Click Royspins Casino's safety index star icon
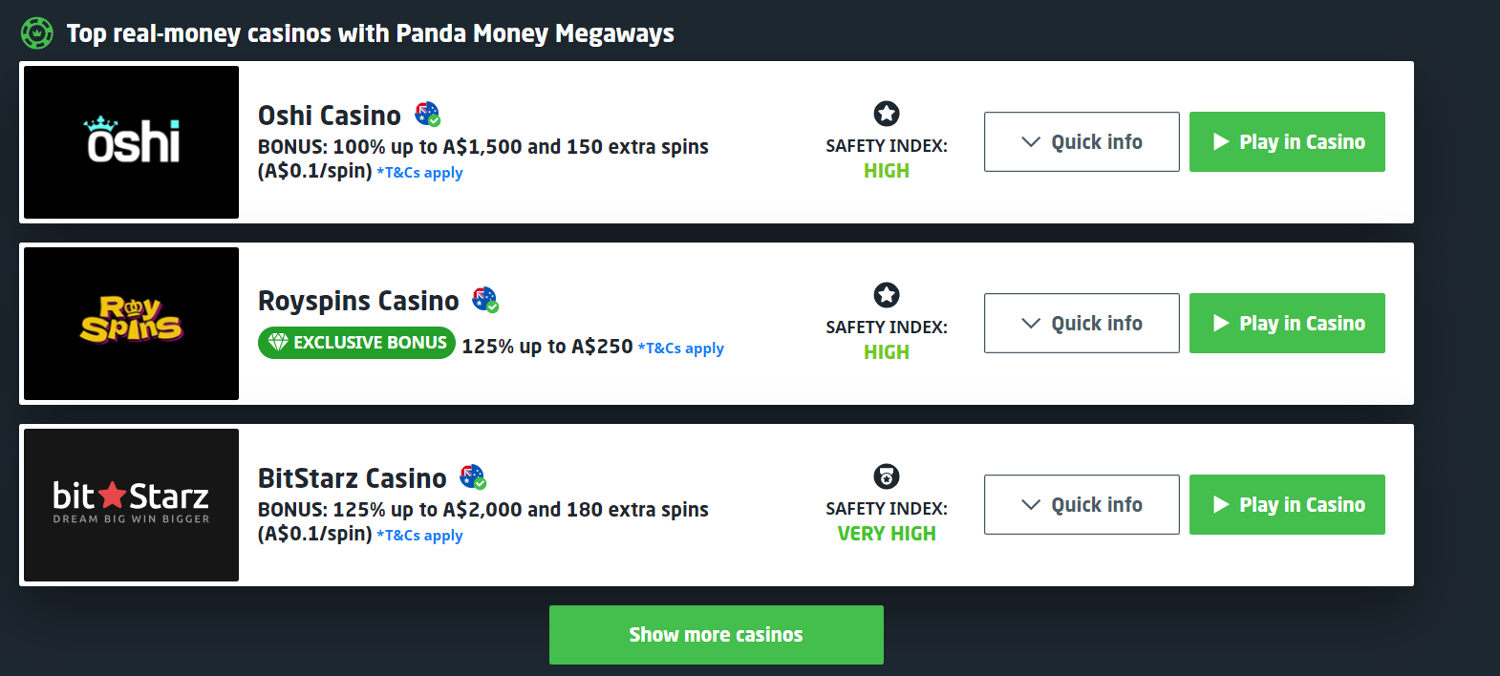 point(886,295)
